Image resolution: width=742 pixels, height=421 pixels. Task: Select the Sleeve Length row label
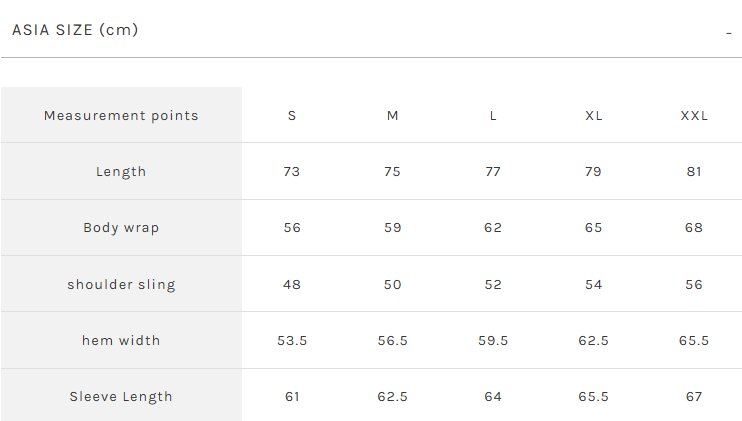point(121,397)
